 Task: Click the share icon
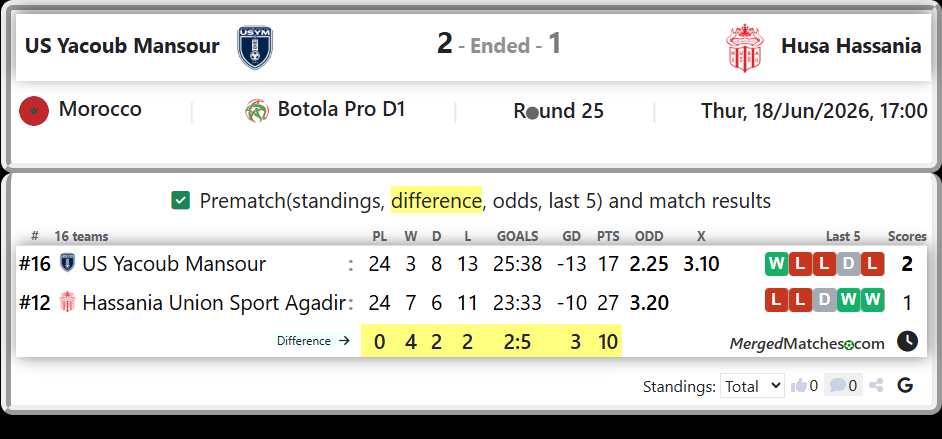[876, 386]
